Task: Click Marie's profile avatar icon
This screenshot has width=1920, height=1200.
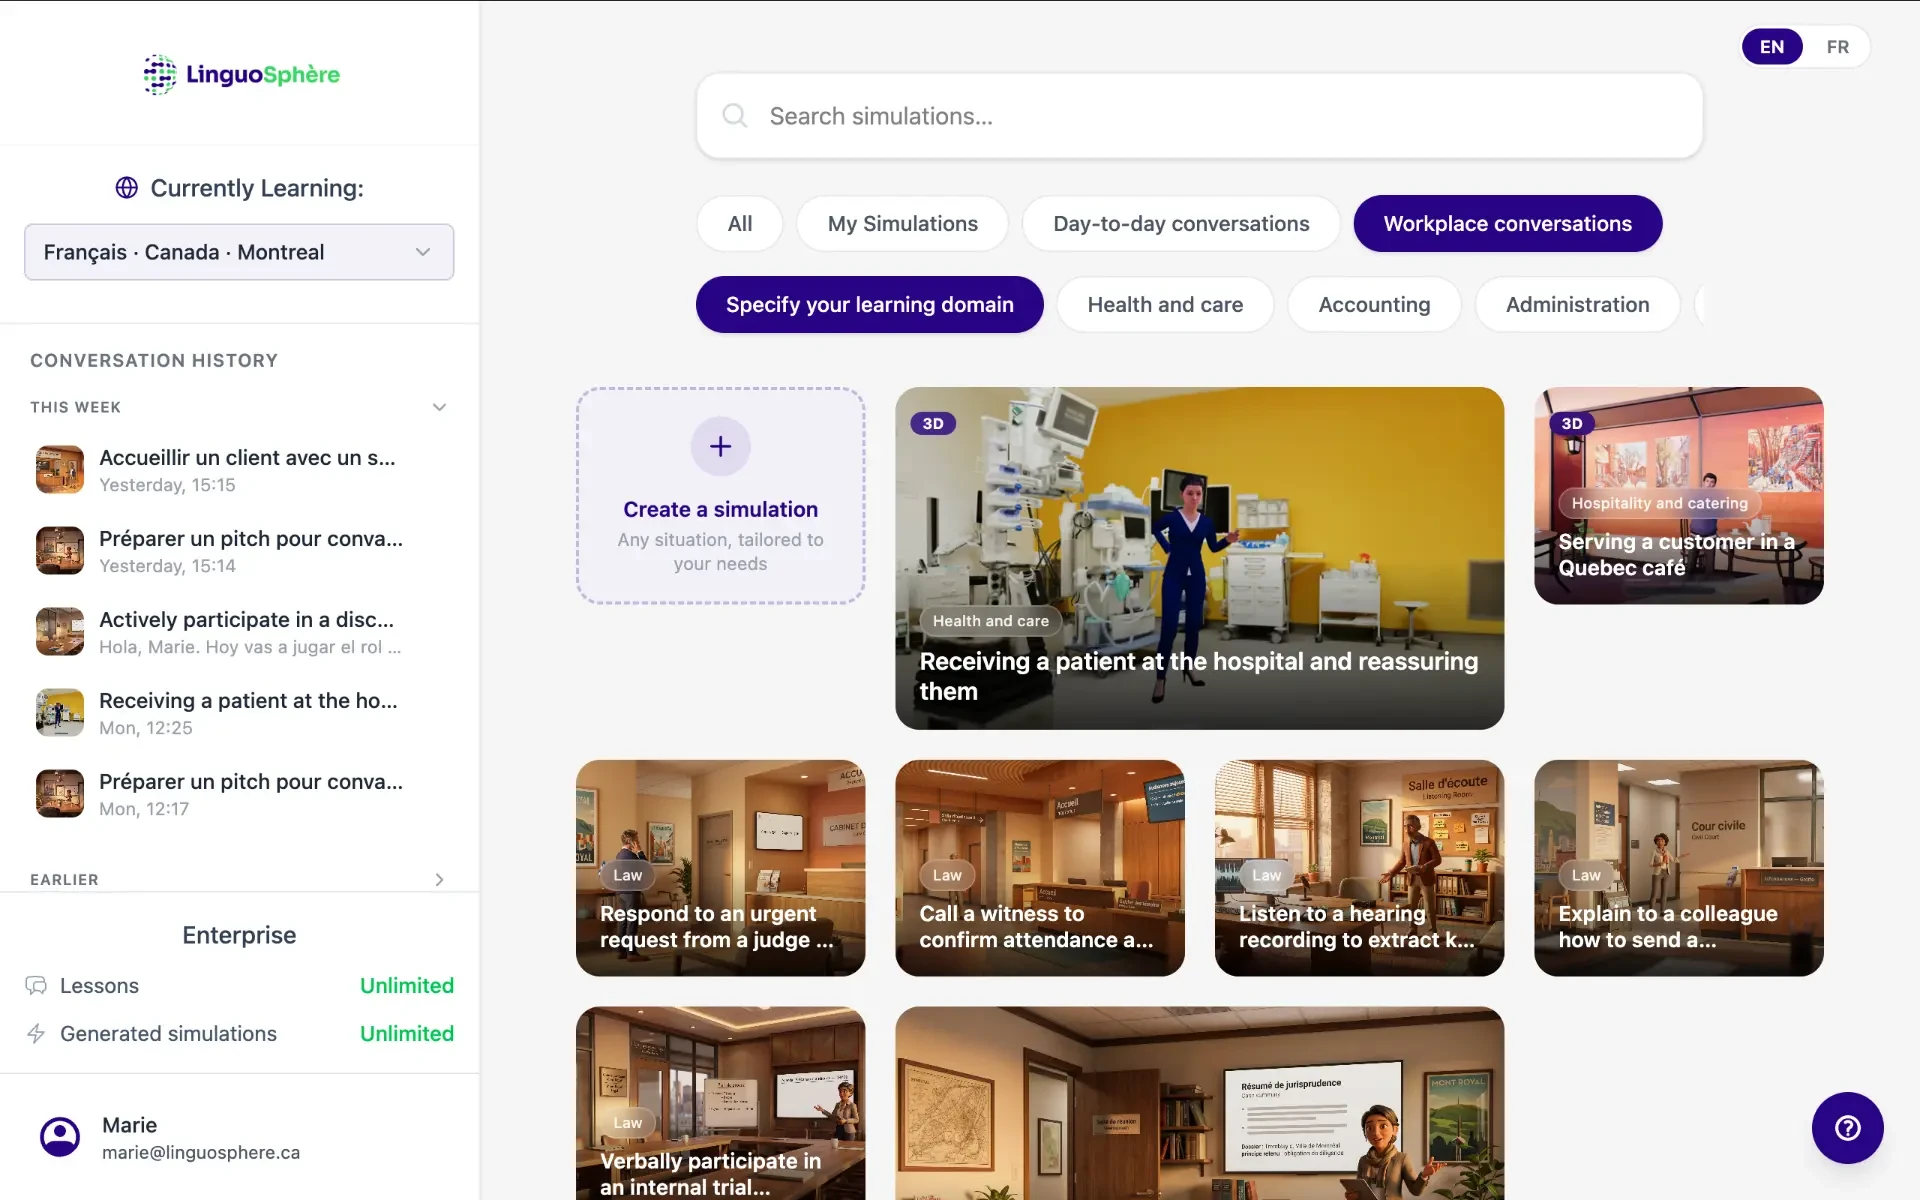Action: pos(60,1137)
